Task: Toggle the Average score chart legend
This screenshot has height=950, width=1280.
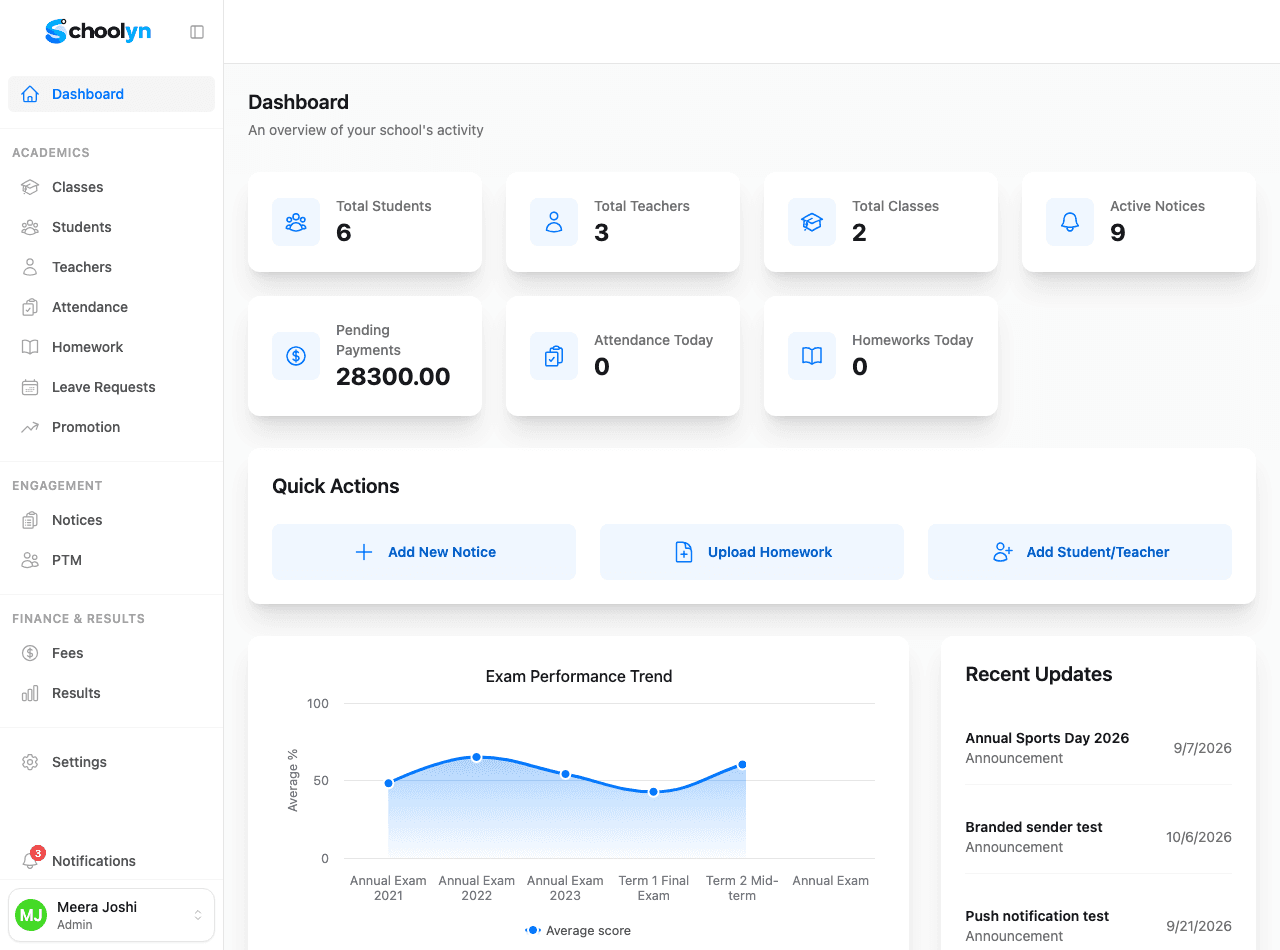Action: click(578, 931)
